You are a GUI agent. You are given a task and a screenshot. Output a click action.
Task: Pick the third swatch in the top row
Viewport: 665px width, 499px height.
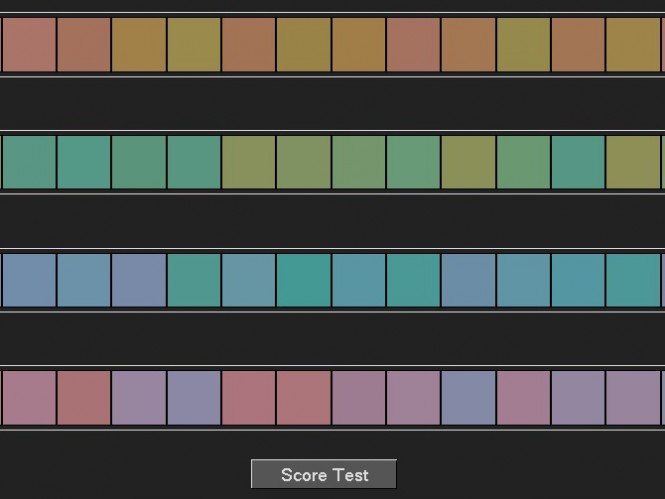(x=139, y=45)
